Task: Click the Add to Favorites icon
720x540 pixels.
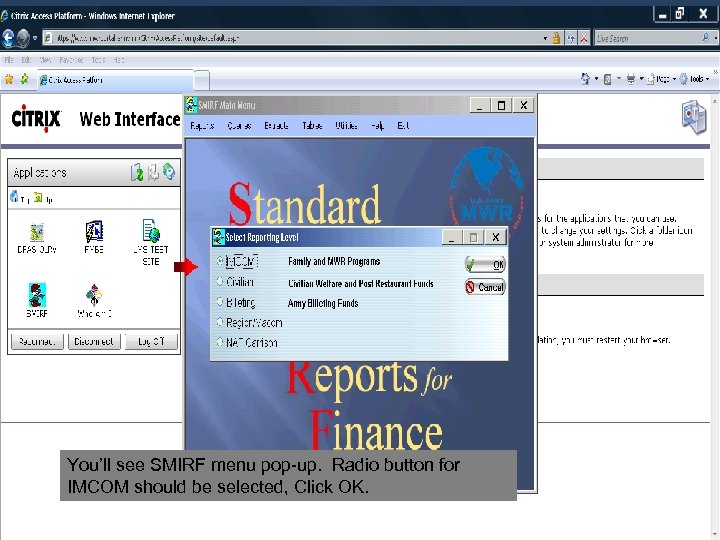Action: (x=24, y=79)
